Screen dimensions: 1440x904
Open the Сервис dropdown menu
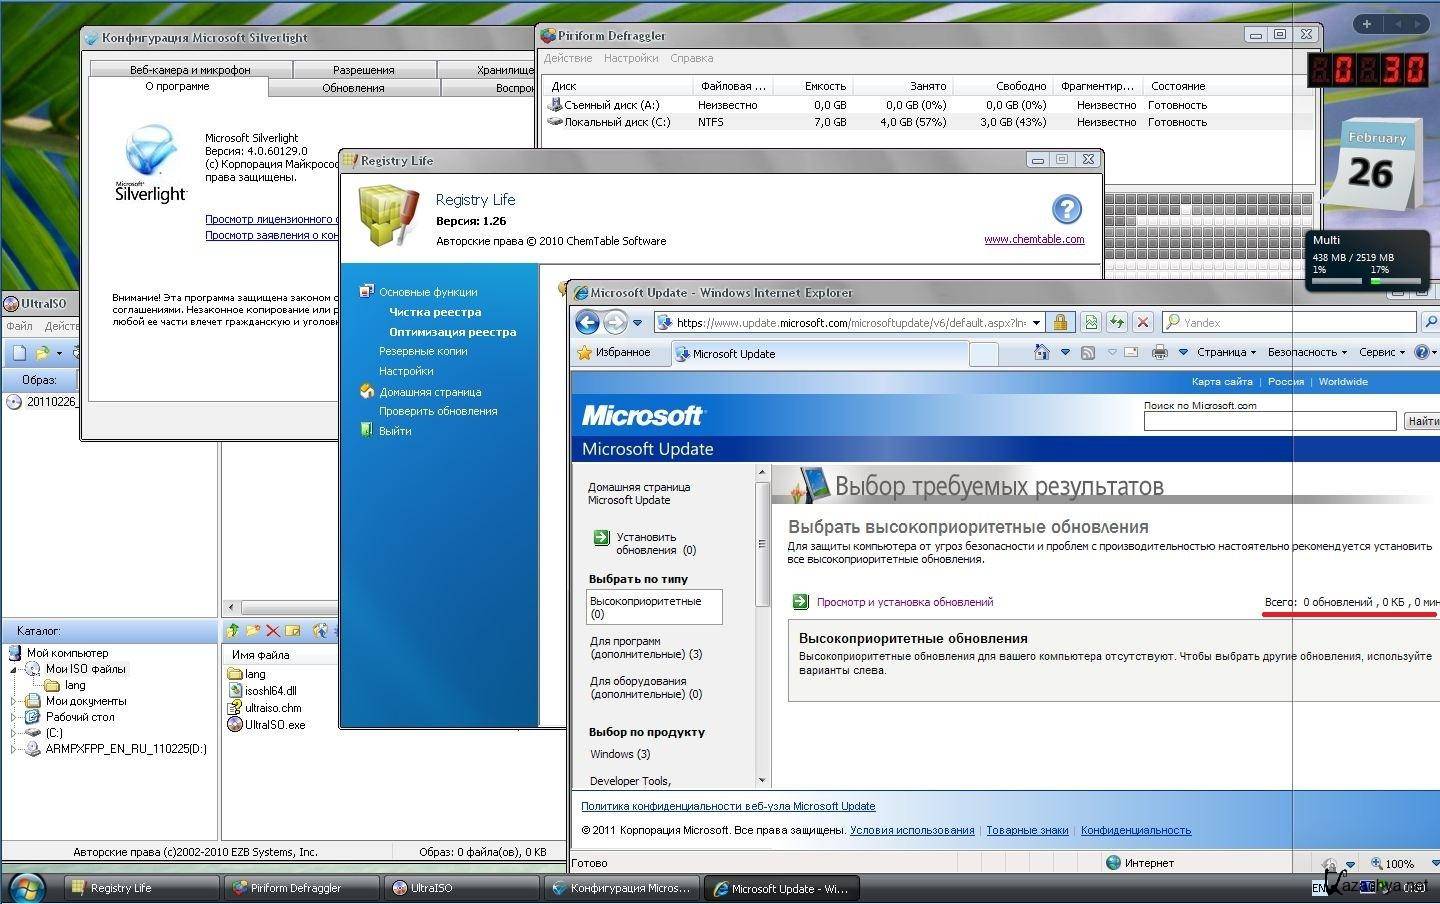tap(1382, 352)
